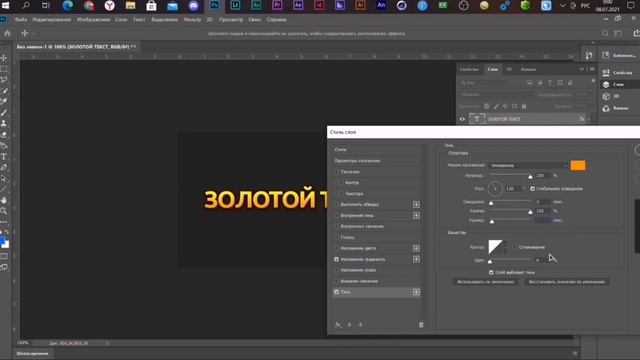Switch to the Каналы tab in panel group
The height and width of the screenshot is (360, 640).
(x=528, y=69)
